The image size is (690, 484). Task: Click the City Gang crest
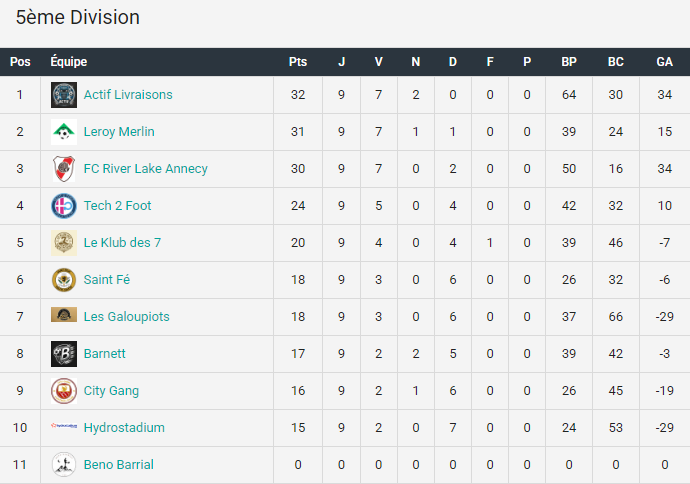coord(64,390)
